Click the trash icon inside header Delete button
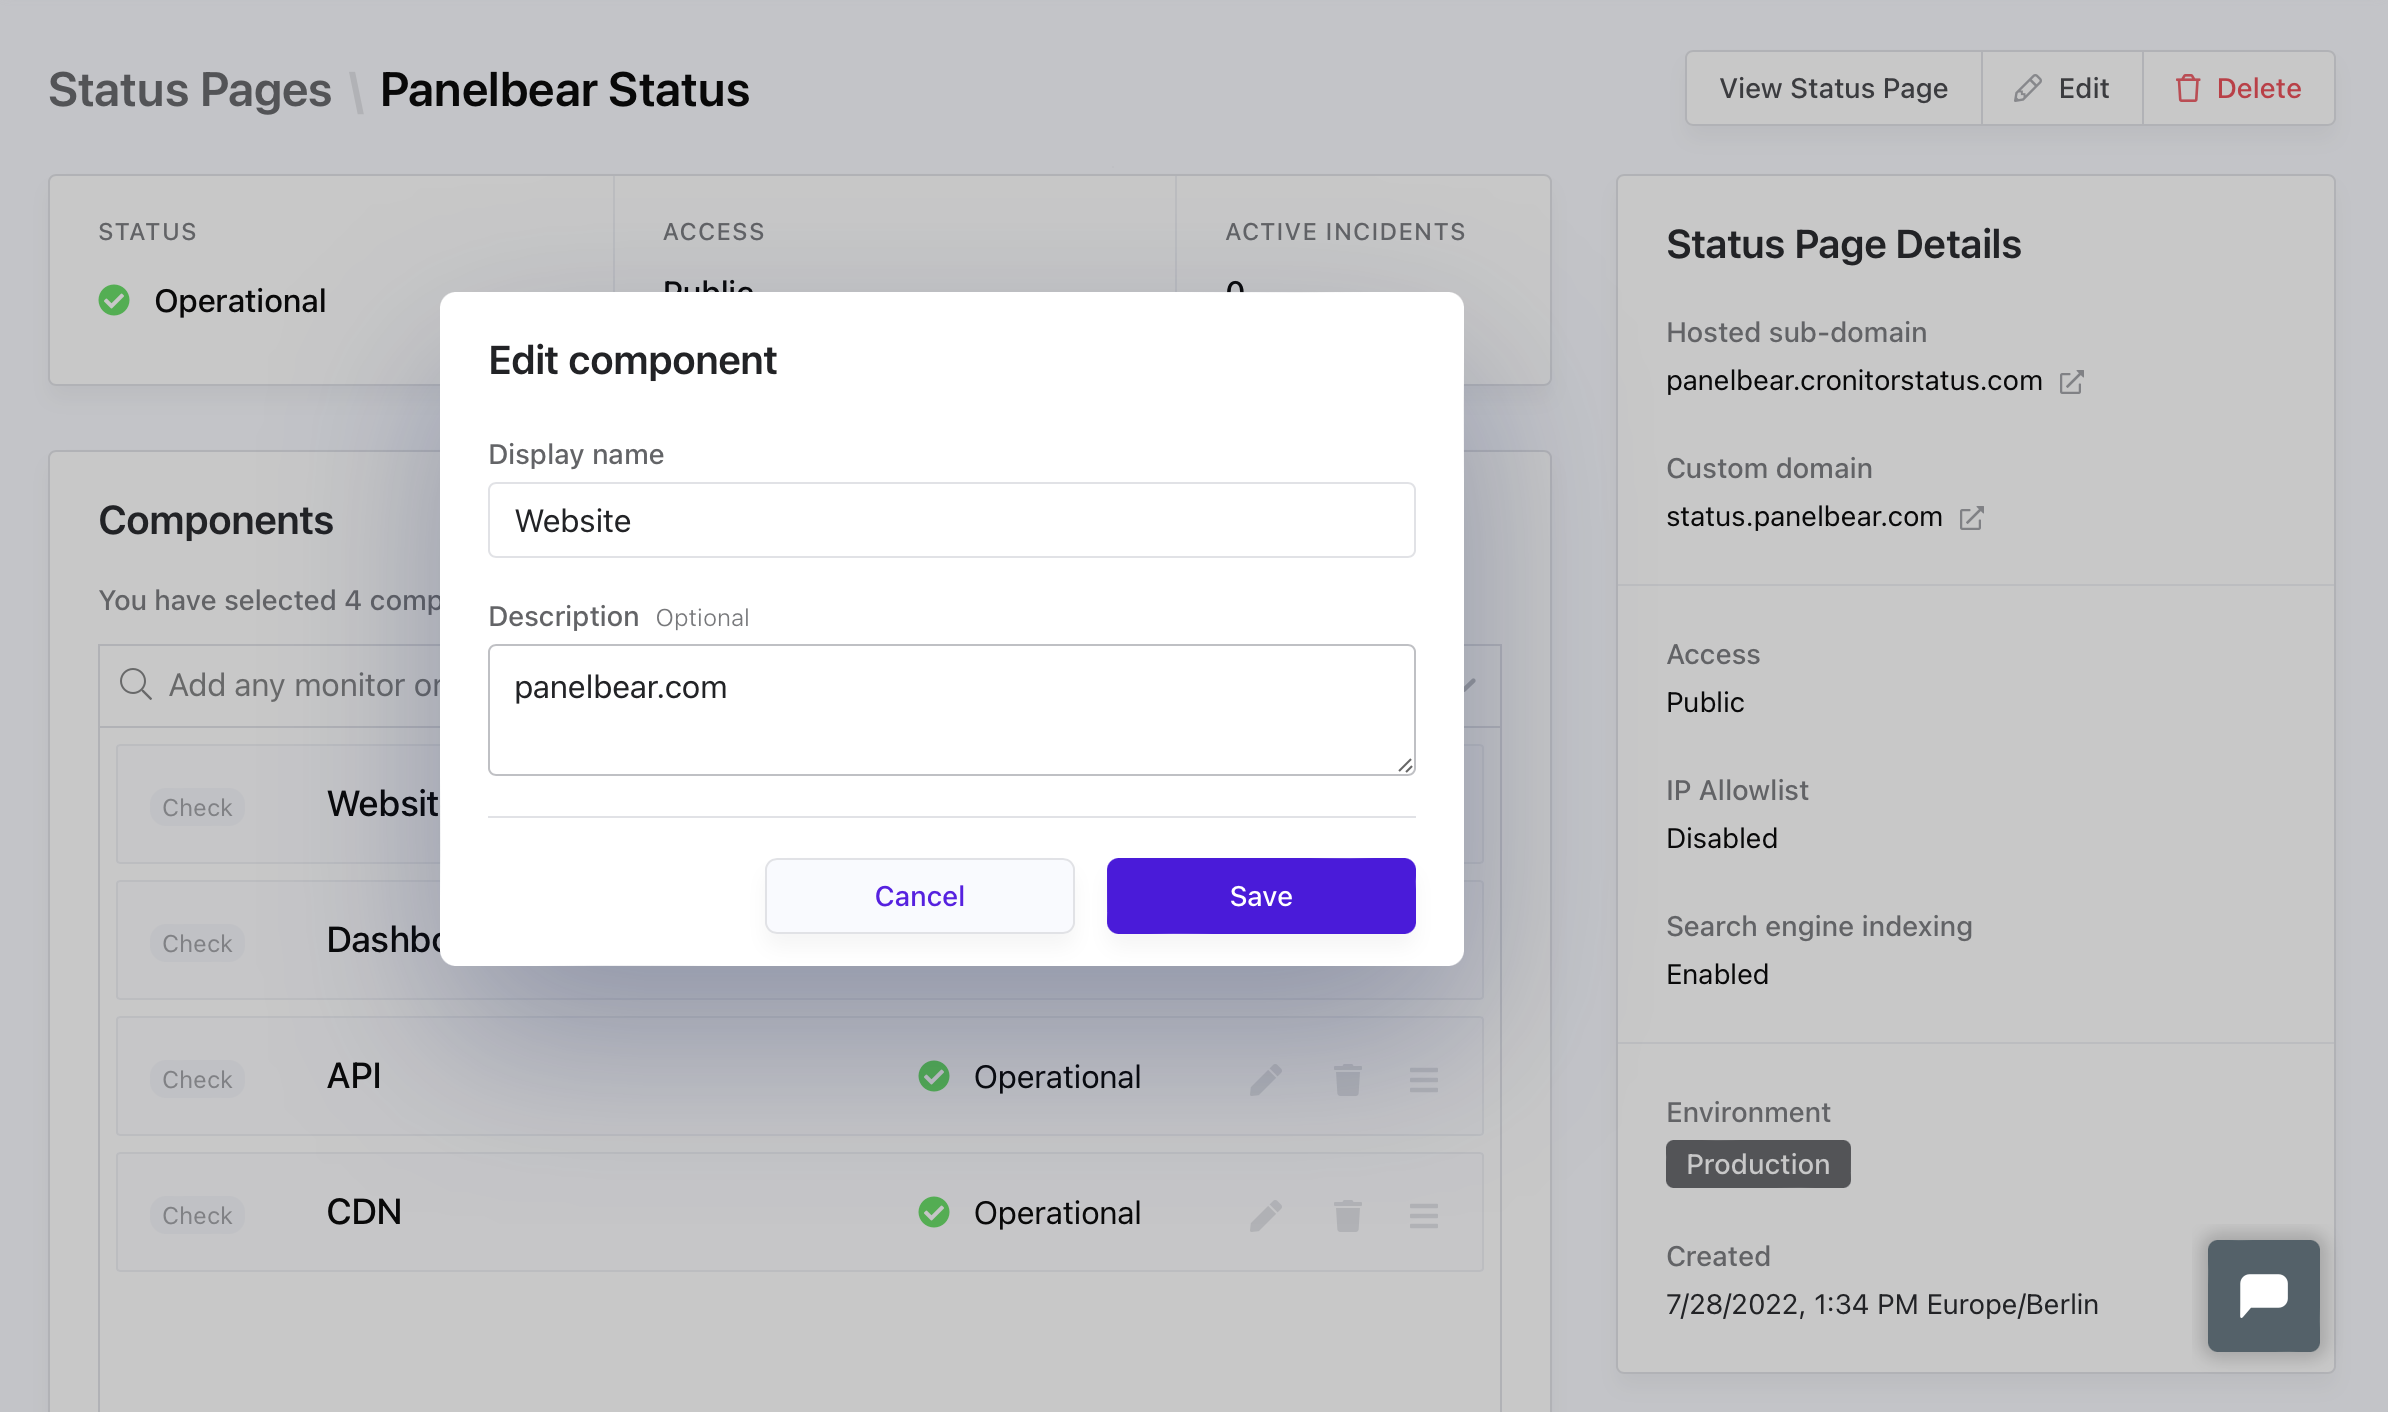The width and height of the screenshot is (2388, 1412). pyautogui.click(x=2187, y=88)
